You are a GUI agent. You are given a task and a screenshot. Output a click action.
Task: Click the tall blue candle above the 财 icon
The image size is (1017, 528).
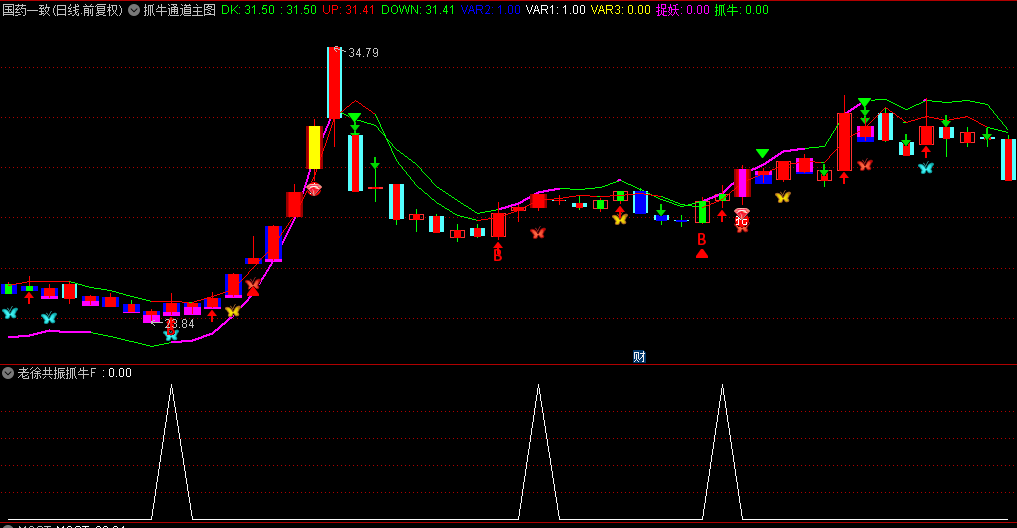pyautogui.click(x=640, y=203)
